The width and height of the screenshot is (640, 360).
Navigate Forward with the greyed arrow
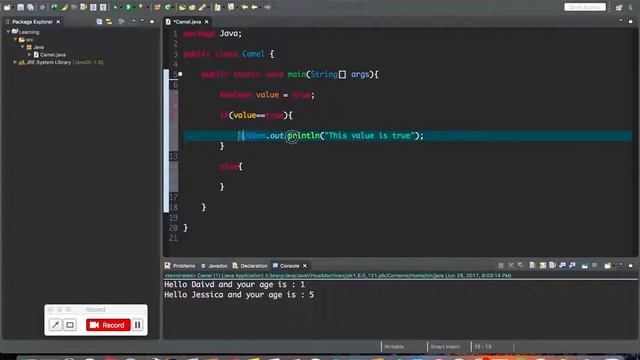(267, 7)
